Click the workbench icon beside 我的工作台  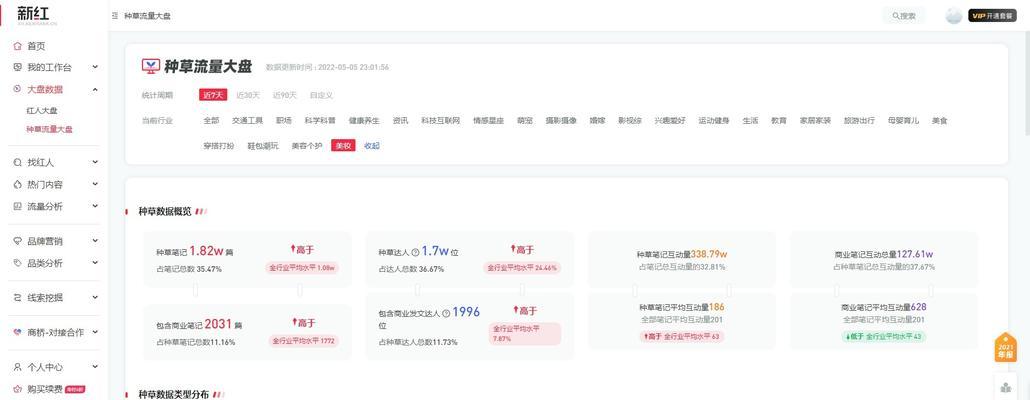point(17,67)
